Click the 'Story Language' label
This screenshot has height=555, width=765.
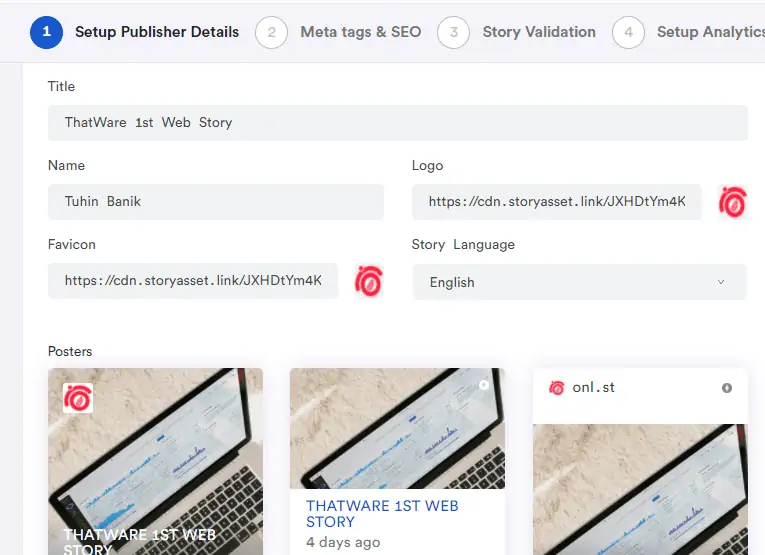463,244
